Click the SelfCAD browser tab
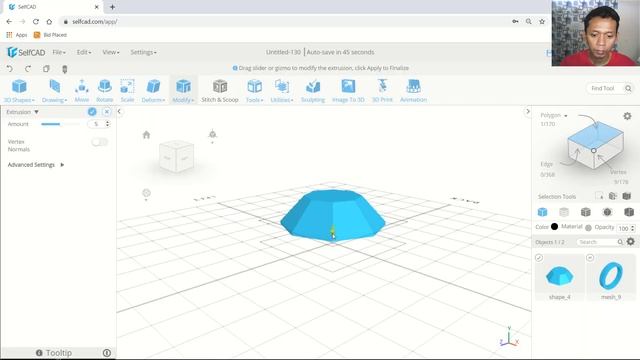 click(x=53, y=7)
